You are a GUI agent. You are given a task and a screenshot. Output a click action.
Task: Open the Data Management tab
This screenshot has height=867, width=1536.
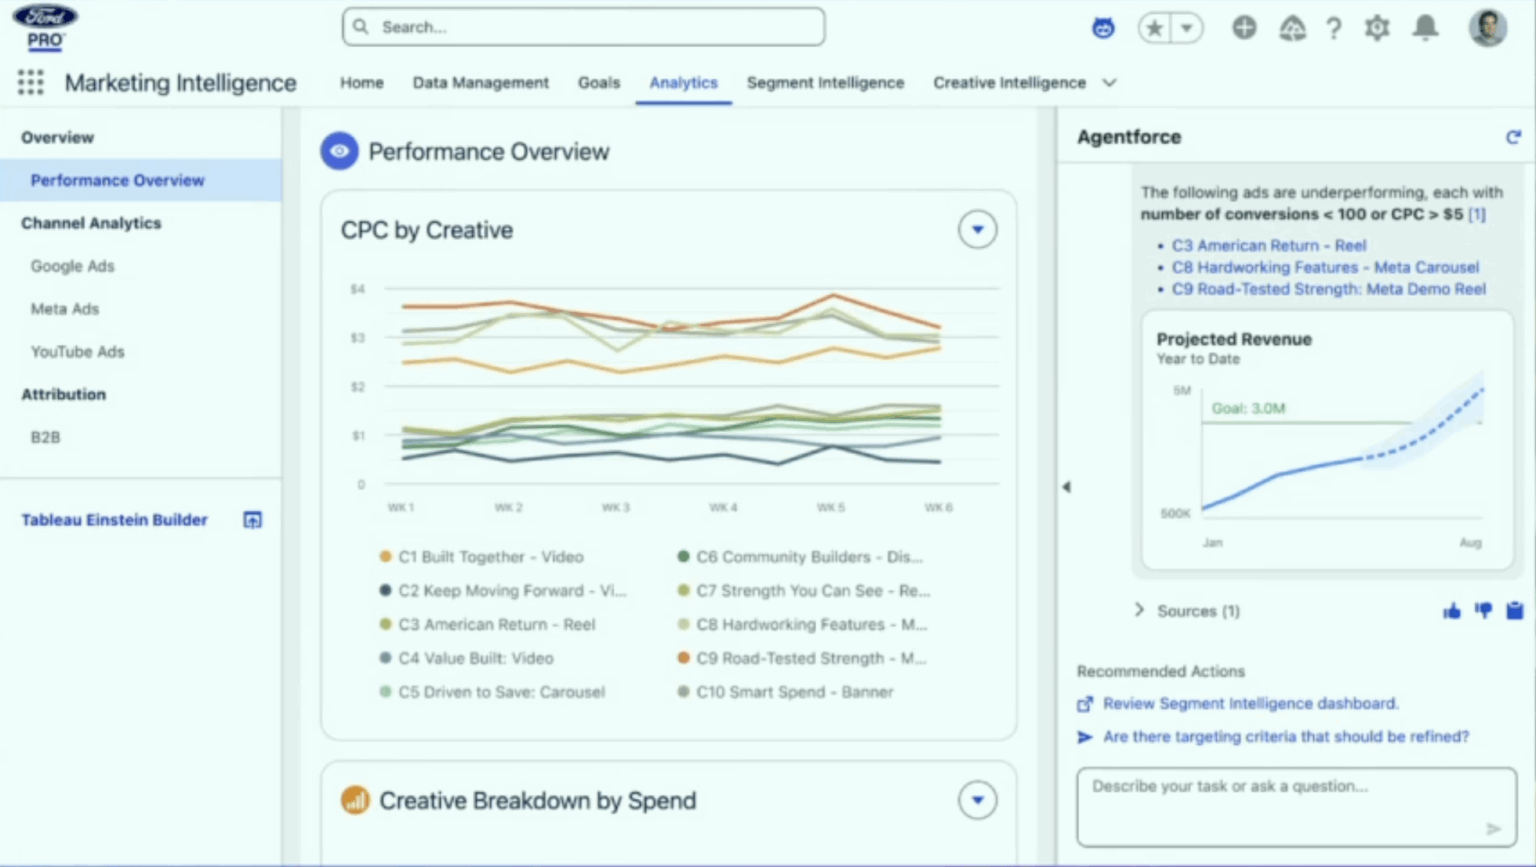[481, 83]
